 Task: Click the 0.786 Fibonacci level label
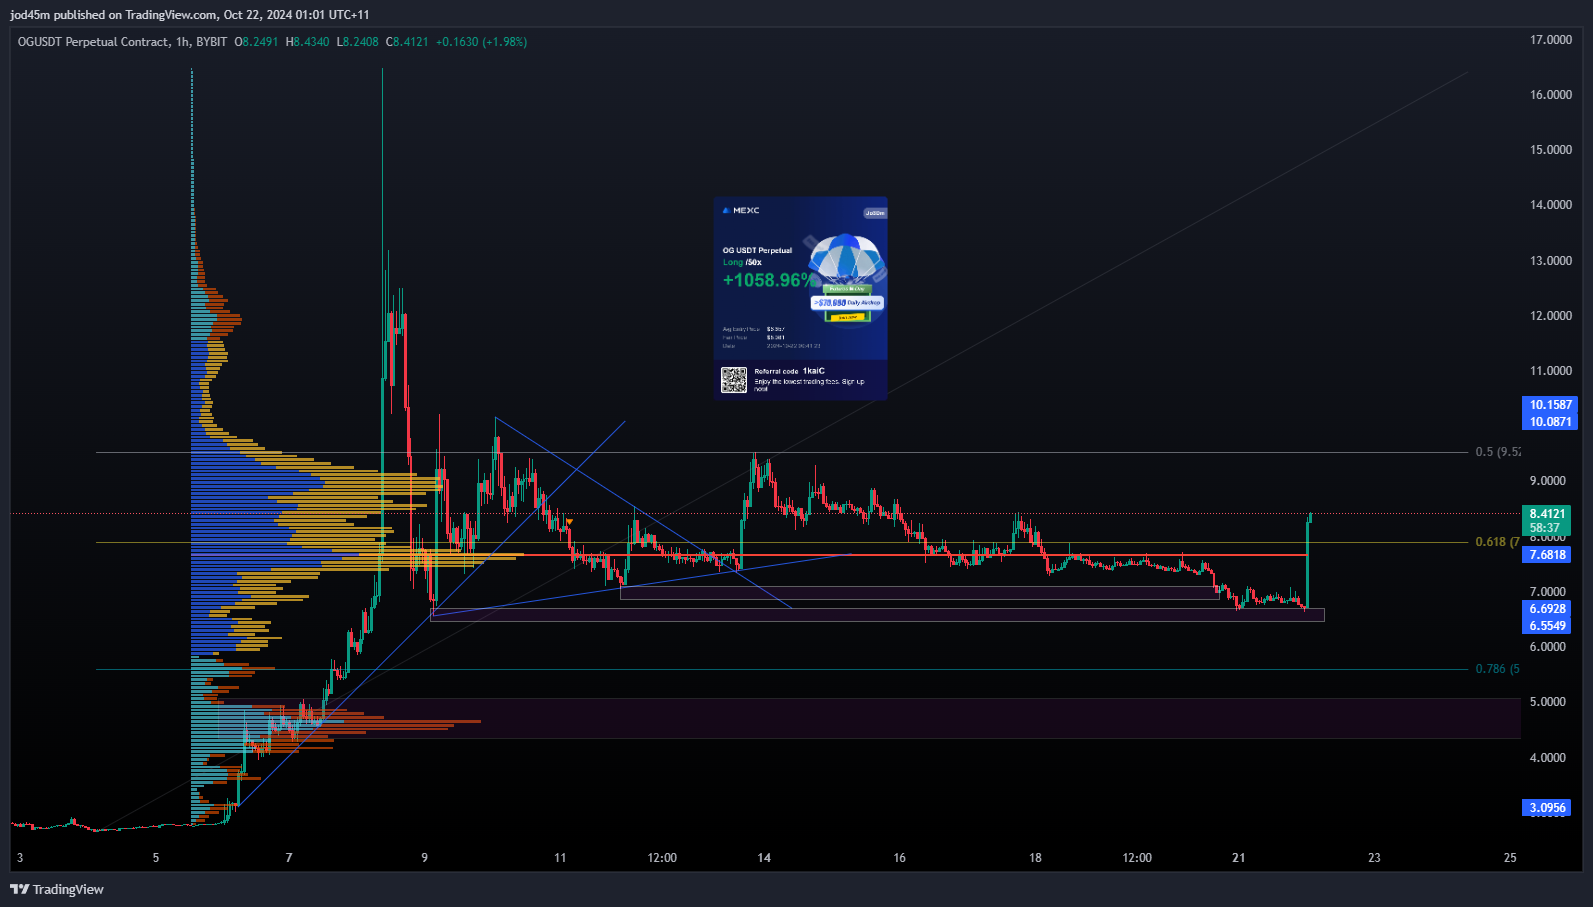tap(1497, 669)
